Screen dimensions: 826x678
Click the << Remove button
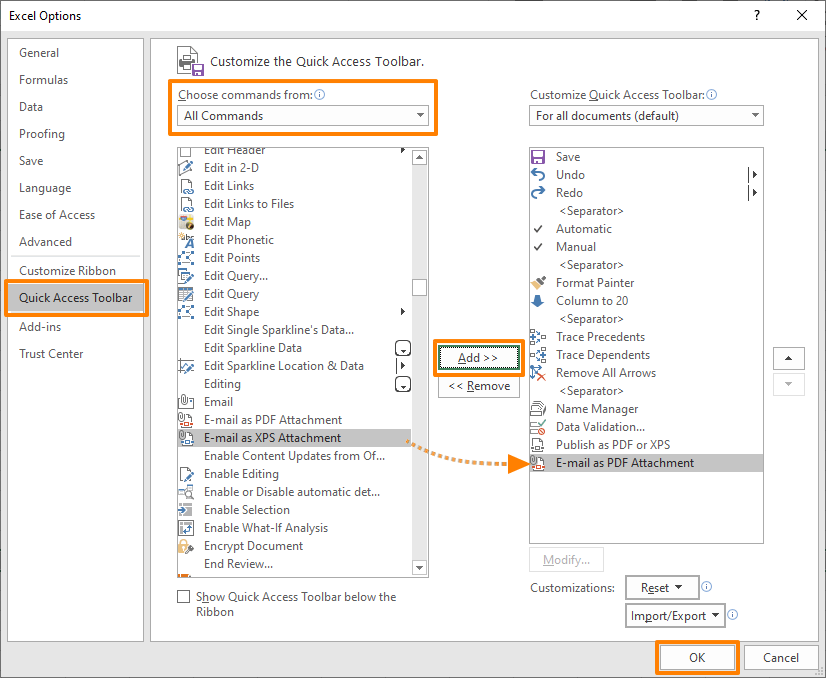(x=479, y=386)
